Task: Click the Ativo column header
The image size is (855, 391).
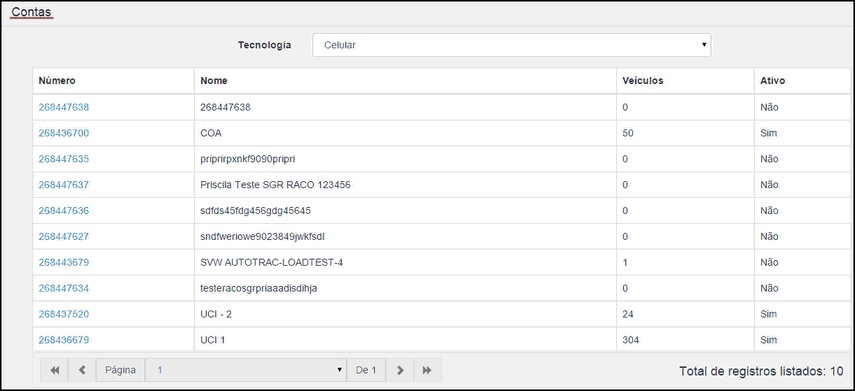Action: 804,81
